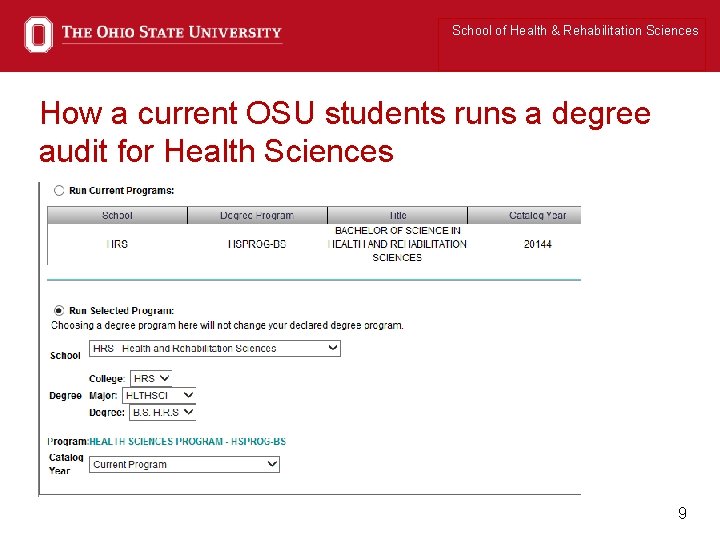Click the slide title about degree audit
Viewport: 720px width, 540px height.
(345, 132)
